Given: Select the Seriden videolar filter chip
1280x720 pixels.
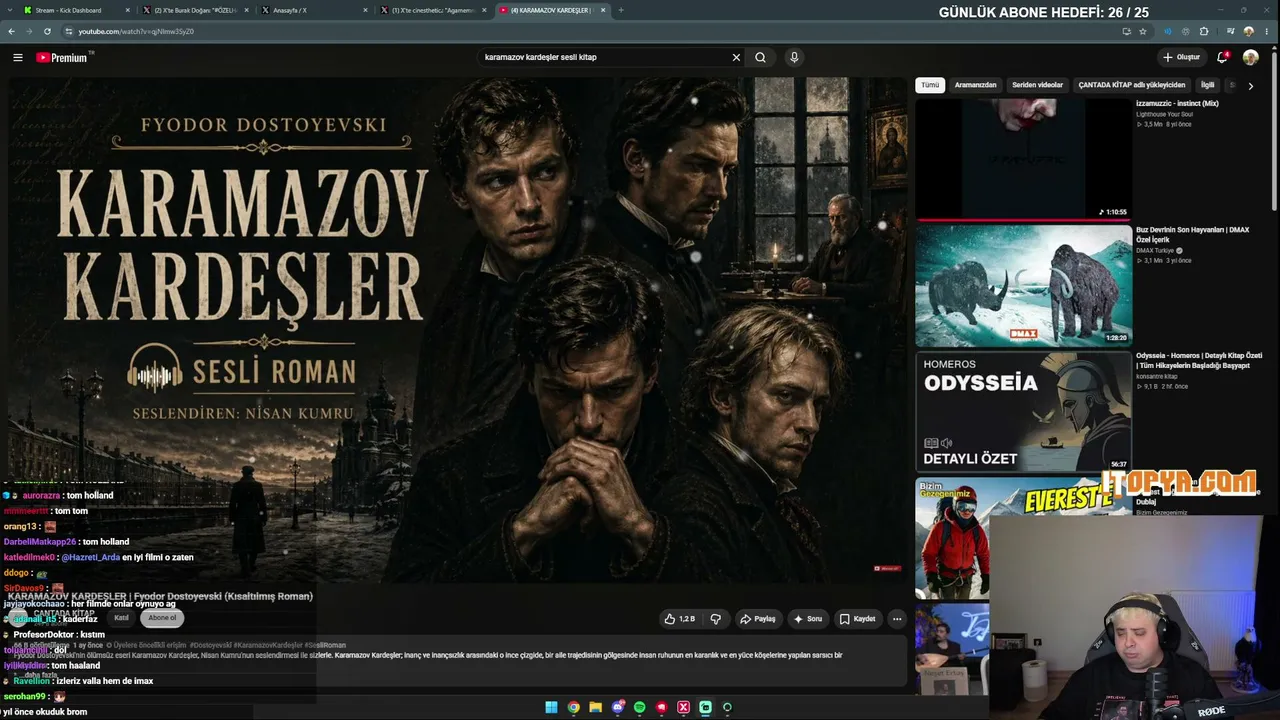Looking at the screenshot, I should [1037, 85].
